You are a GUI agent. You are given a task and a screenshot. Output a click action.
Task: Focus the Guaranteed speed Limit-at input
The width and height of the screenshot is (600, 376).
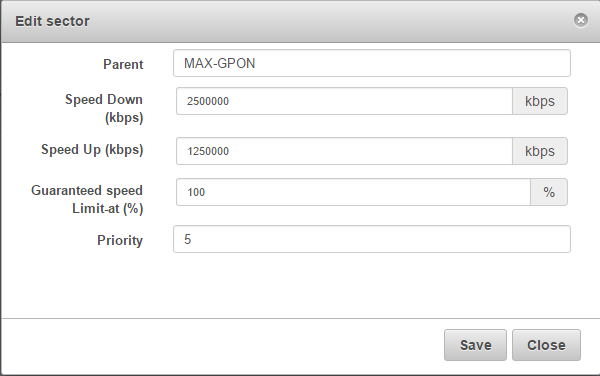(353, 192)
